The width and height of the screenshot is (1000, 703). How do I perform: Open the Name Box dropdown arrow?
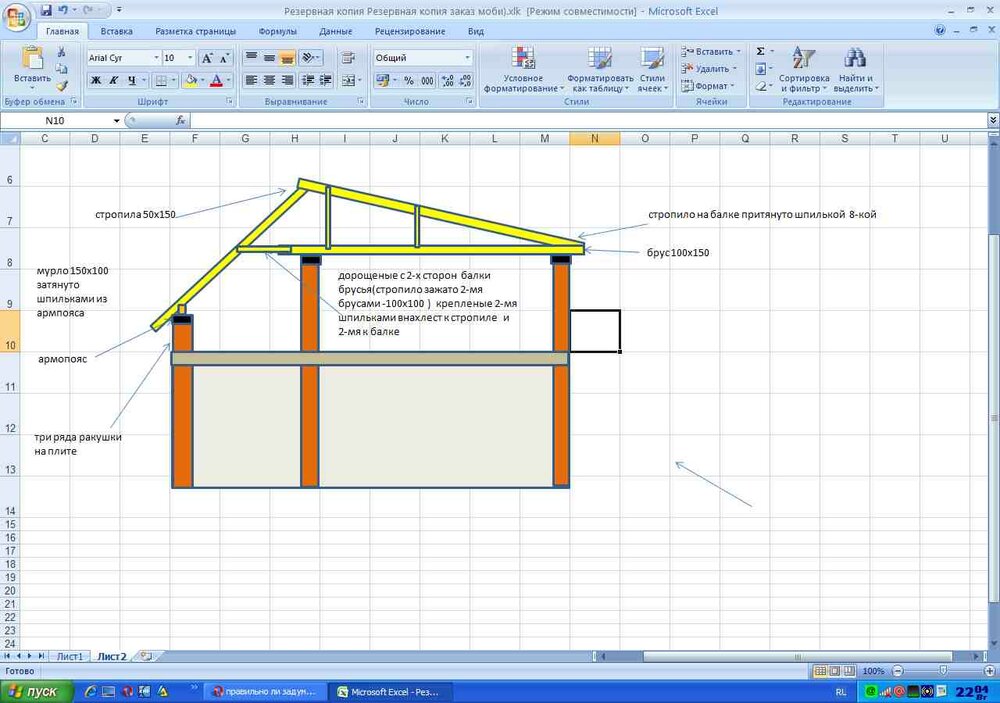[117, 120]
